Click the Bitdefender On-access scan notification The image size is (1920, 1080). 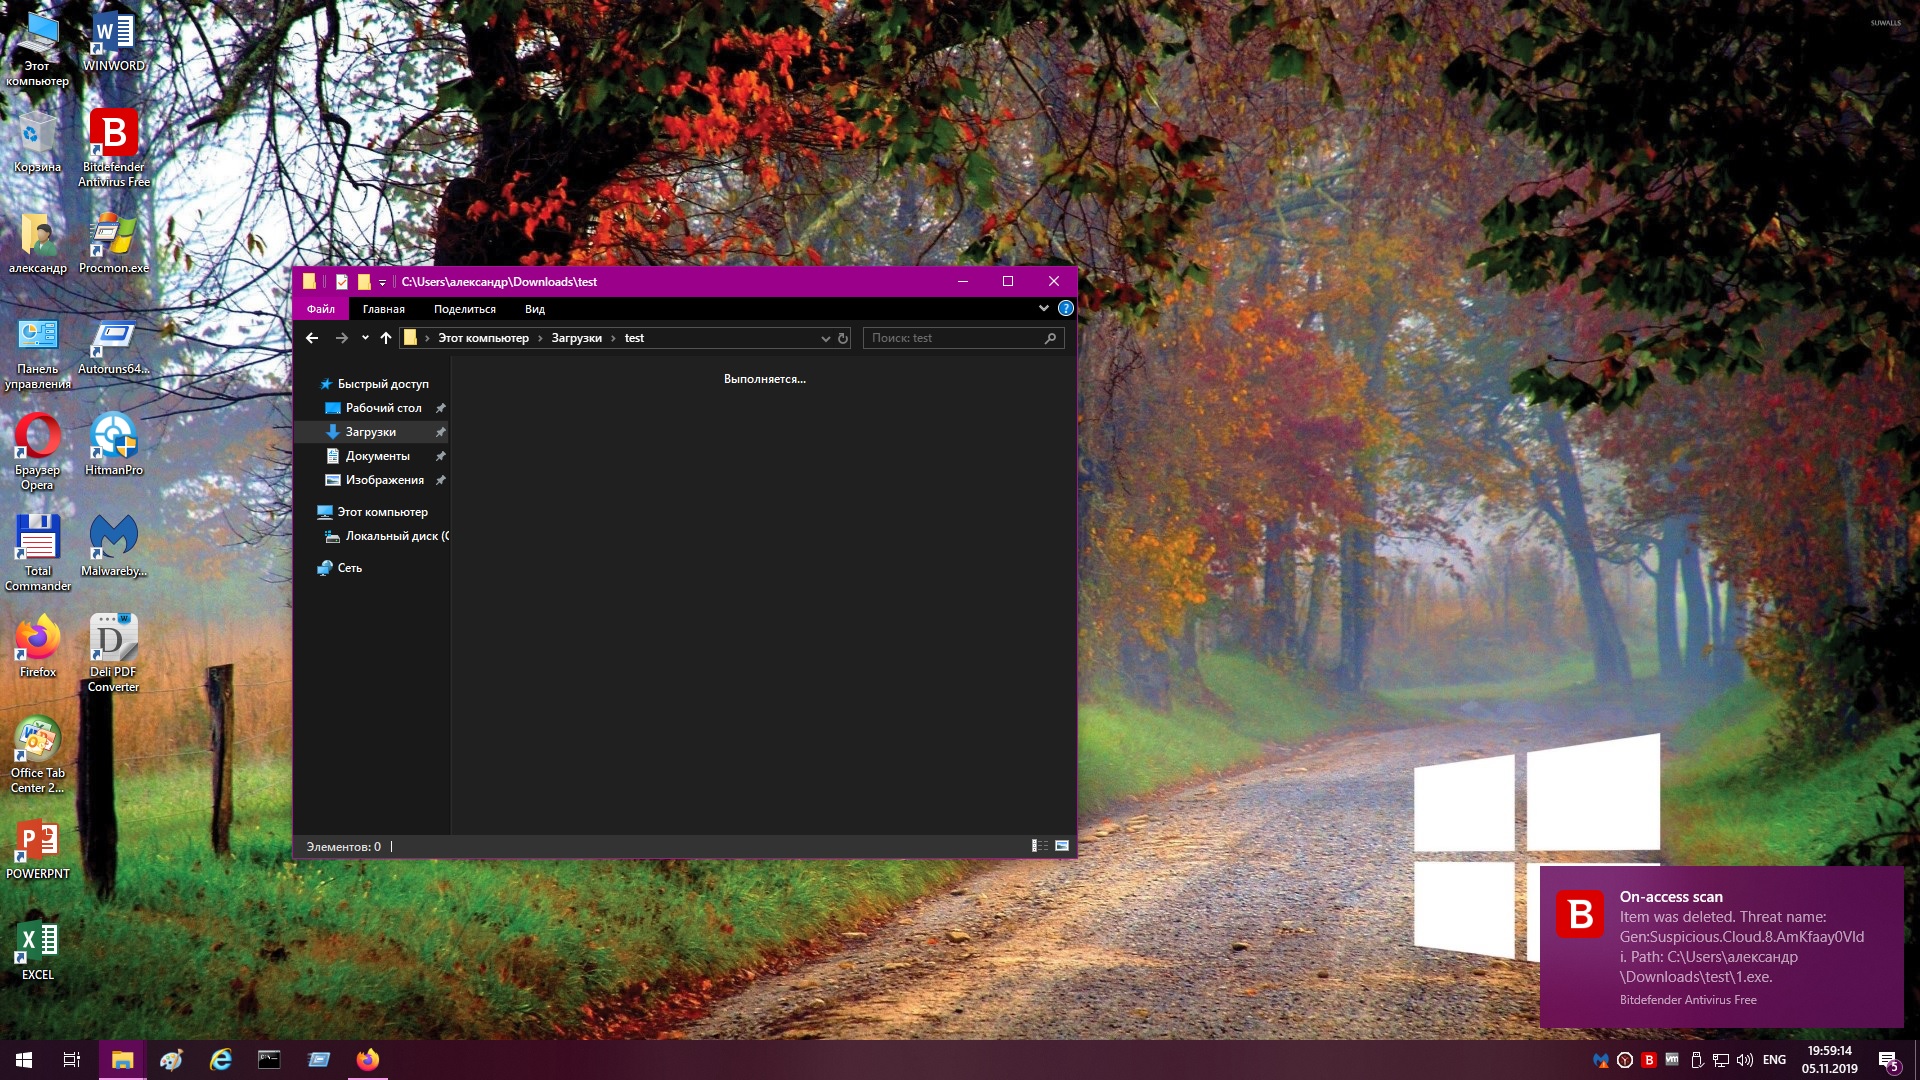click(x=1721, y=946)
